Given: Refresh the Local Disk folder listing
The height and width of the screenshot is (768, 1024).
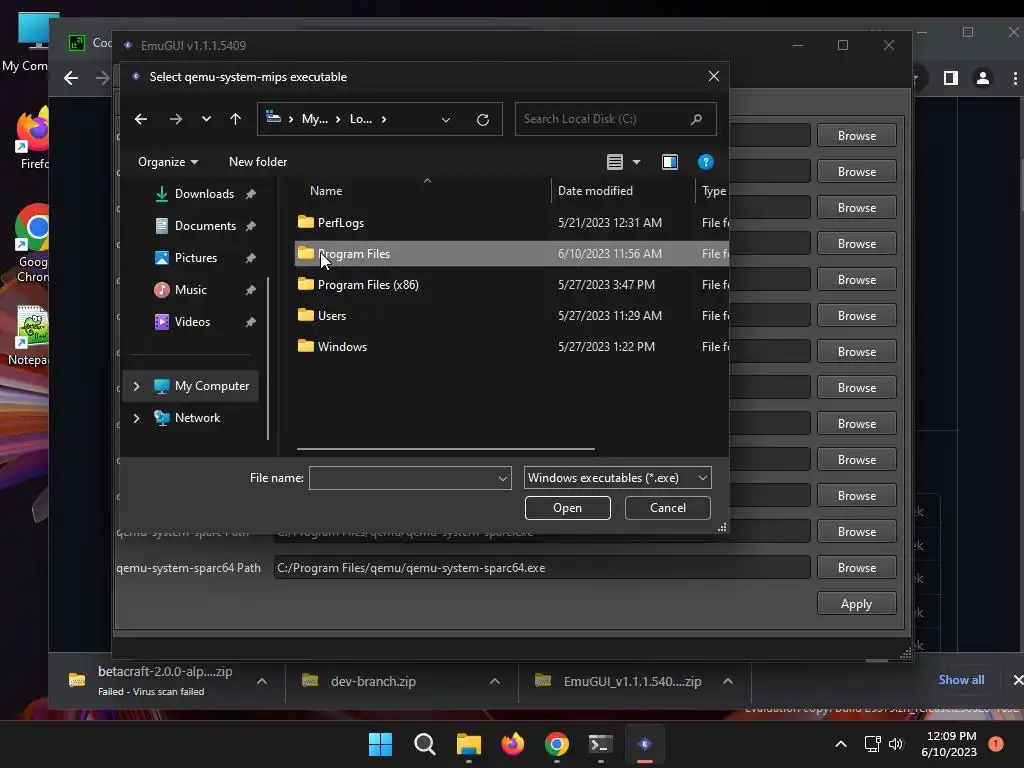Looking at the screenshot, I should [483, 120].
